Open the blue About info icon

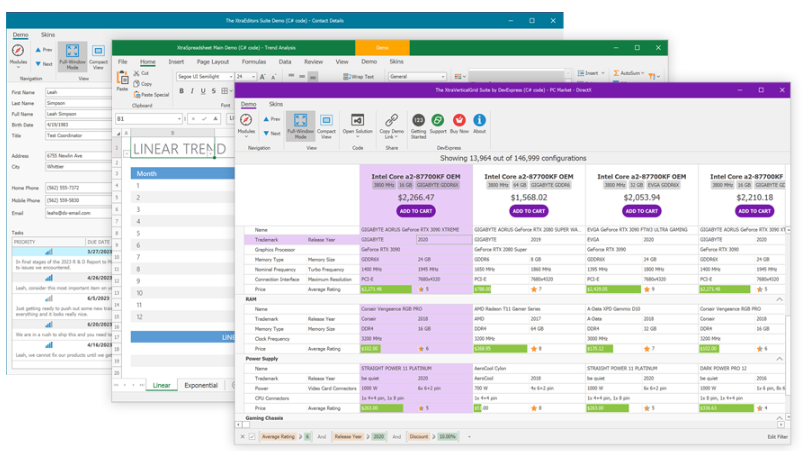(479, 121)
